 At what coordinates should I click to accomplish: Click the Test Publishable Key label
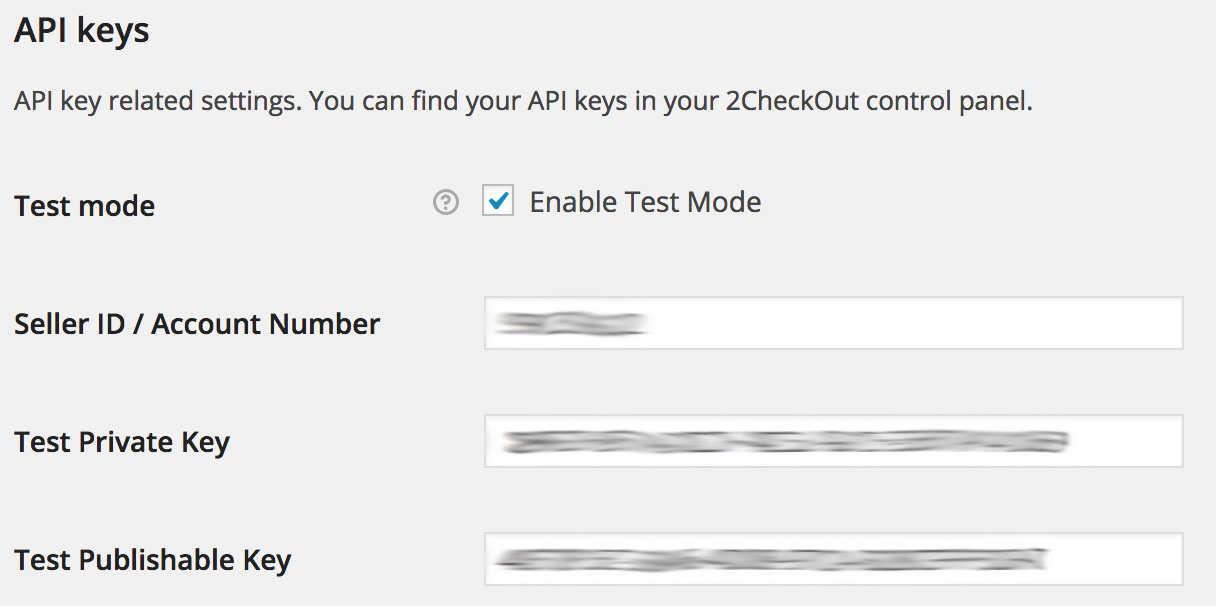[152, 559]
